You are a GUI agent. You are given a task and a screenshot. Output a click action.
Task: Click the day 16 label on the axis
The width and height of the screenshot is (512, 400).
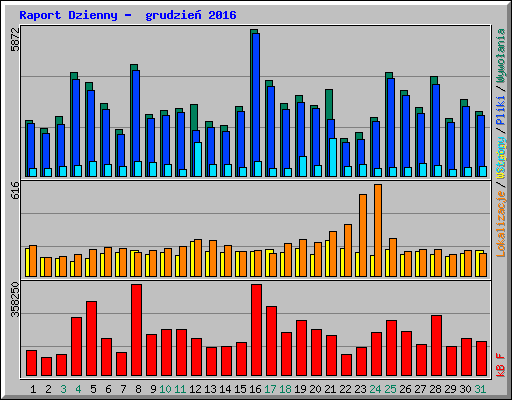click(255, 389)
